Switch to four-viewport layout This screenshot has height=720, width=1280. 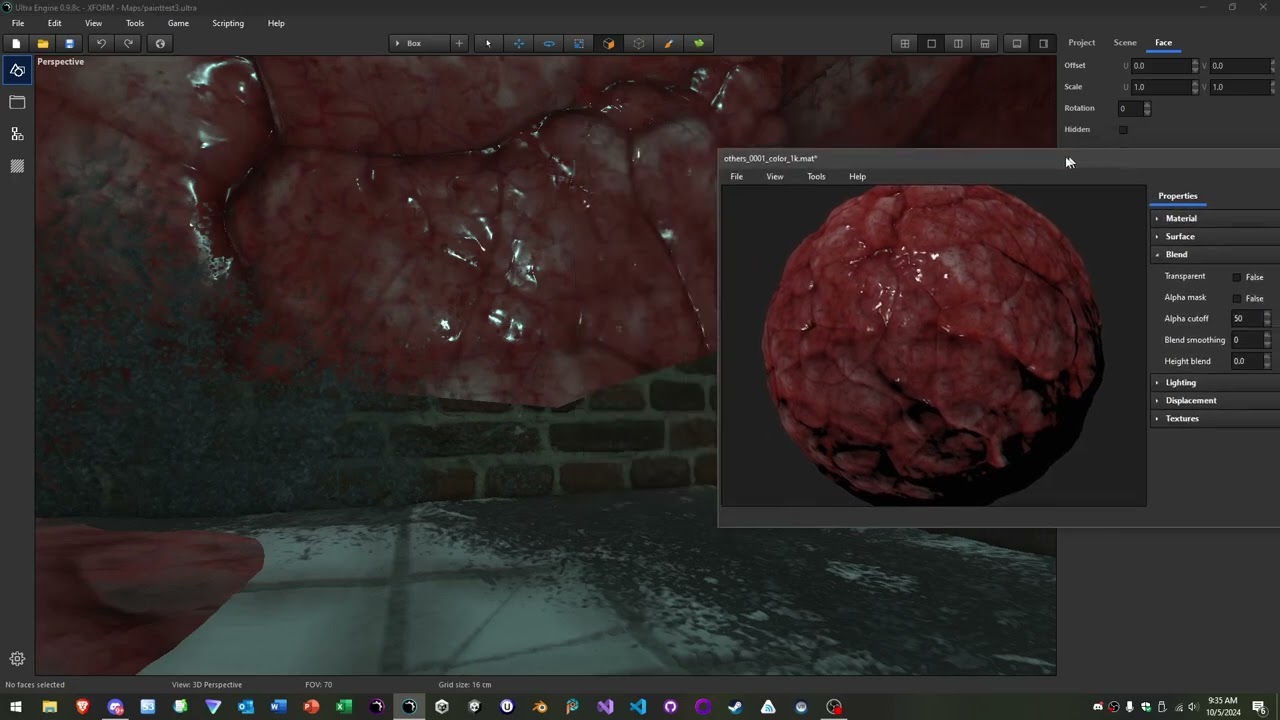pyautogui.click(x=905, y=43)
